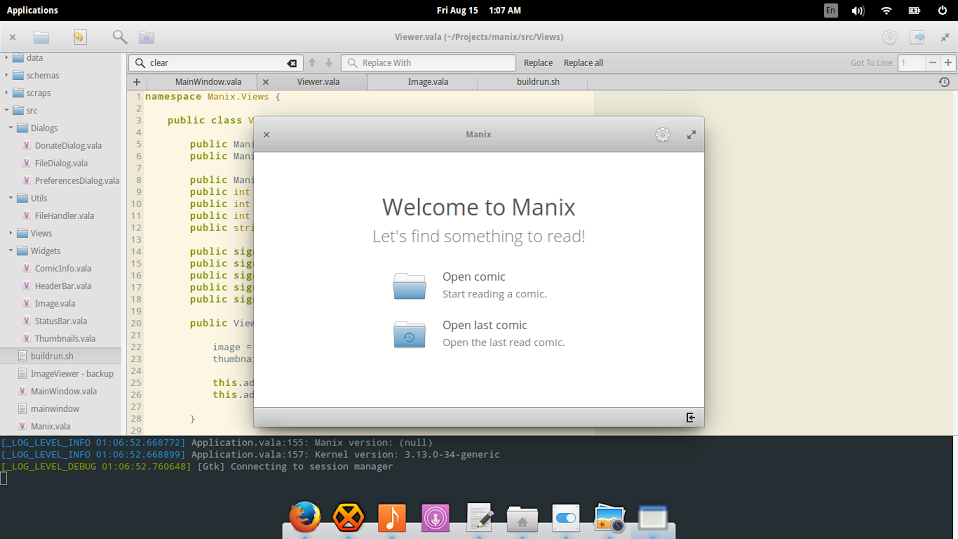Viewport: 958px width, 539px height.
Task: Open FileDialog.vala in sidebar
Action: pyautogui.click(x=61, y=163)
